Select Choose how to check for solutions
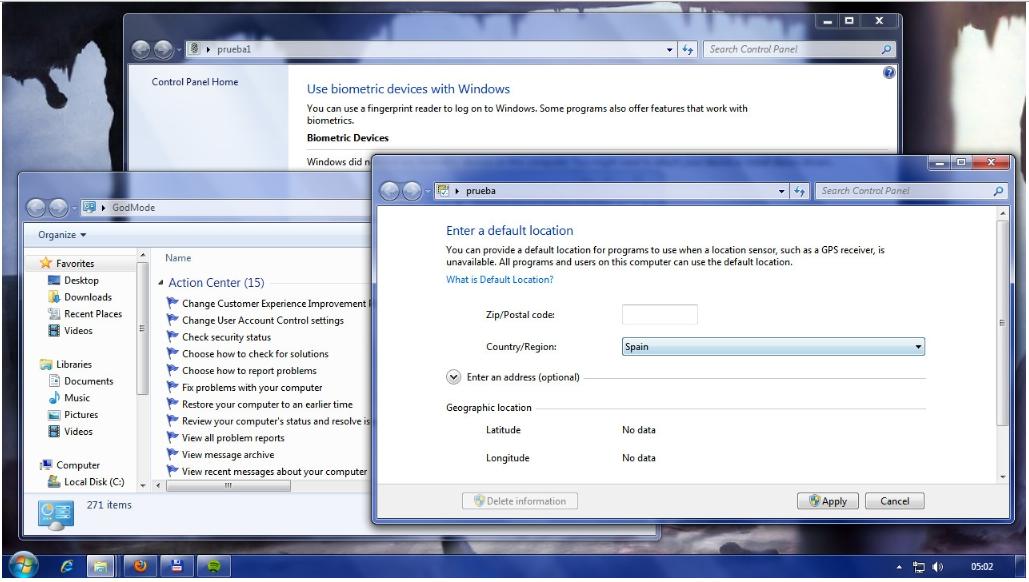The width and height of the screenshot is (1029, 582). tap(255, 354)
